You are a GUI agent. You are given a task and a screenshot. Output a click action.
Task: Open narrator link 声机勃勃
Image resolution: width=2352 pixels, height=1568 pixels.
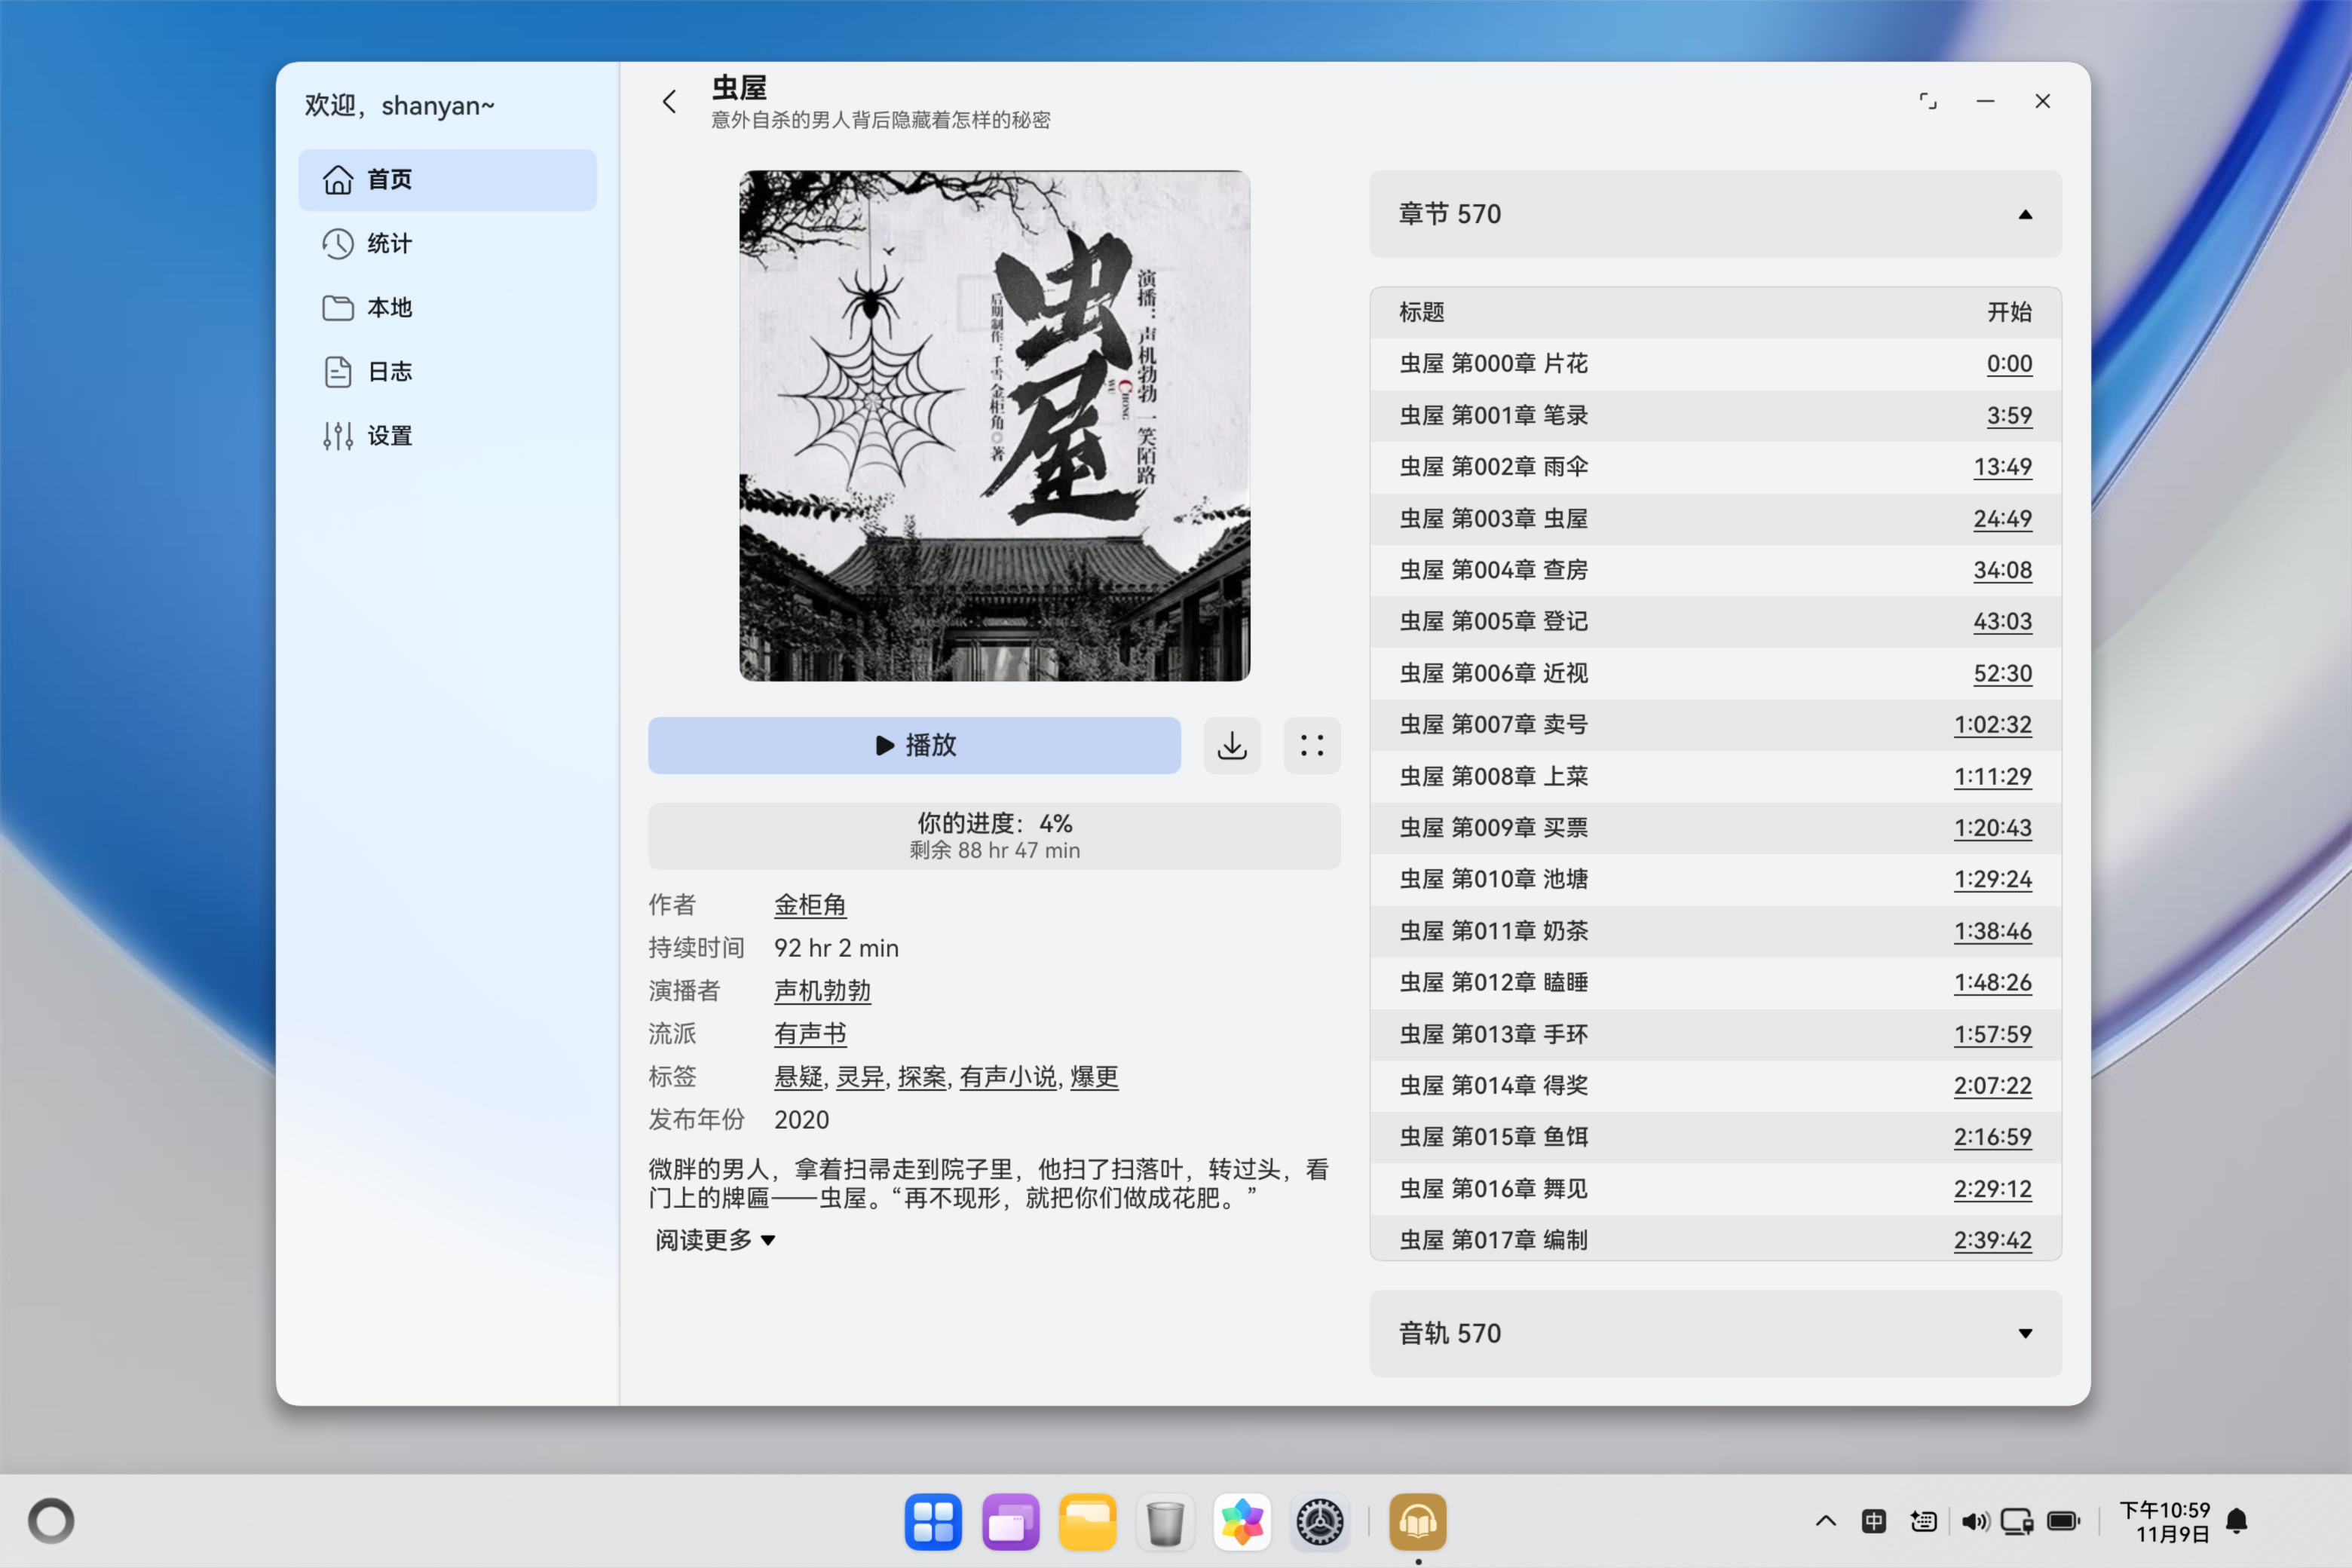(x=822, y=991)
